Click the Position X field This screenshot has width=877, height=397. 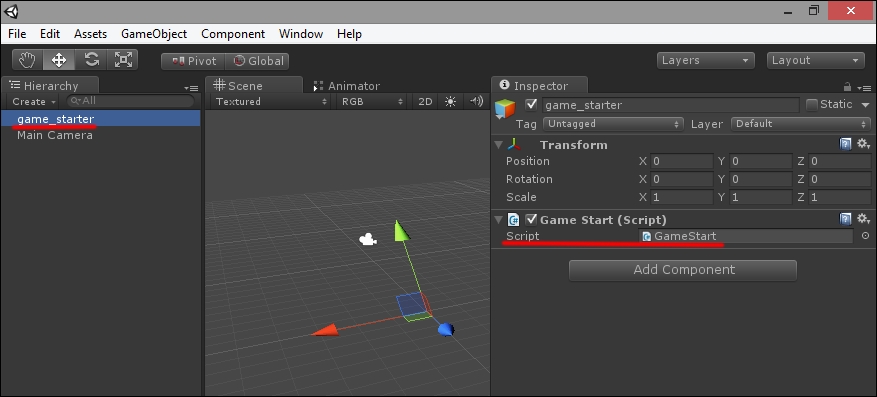(681, 161)
